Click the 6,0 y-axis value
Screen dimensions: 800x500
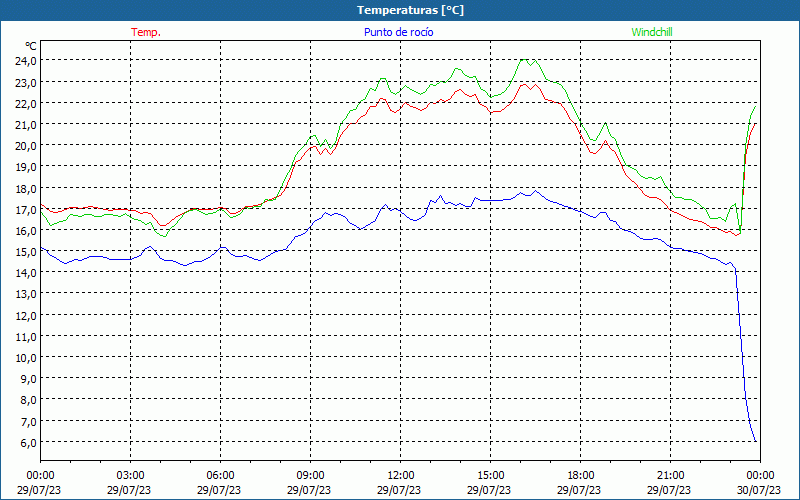point(29,443)
